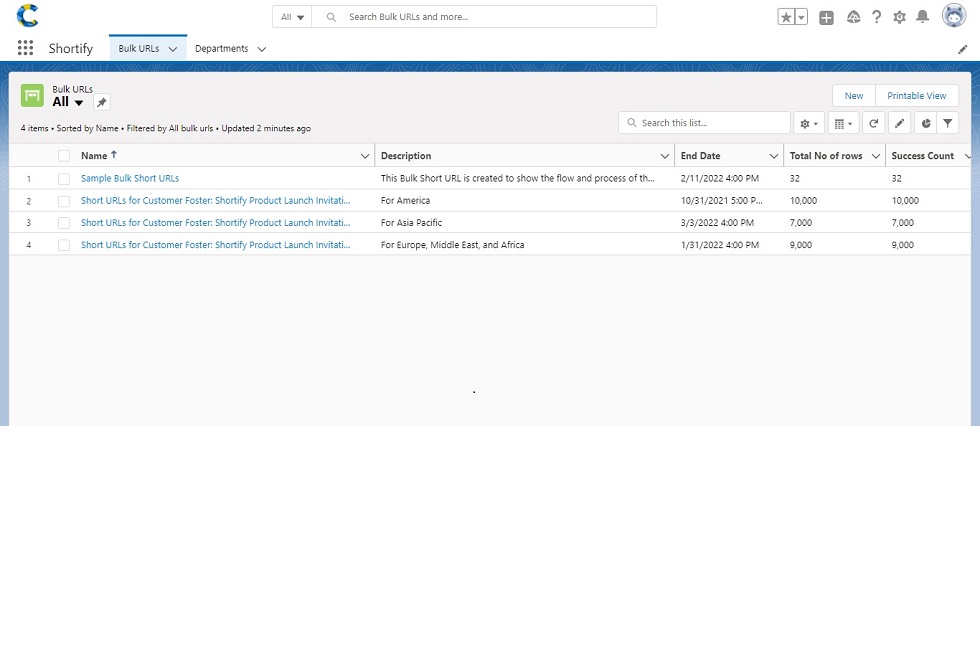
Task: Open the App Launcher grid icon
Action: pyautogui.click(x=25, y=48)
